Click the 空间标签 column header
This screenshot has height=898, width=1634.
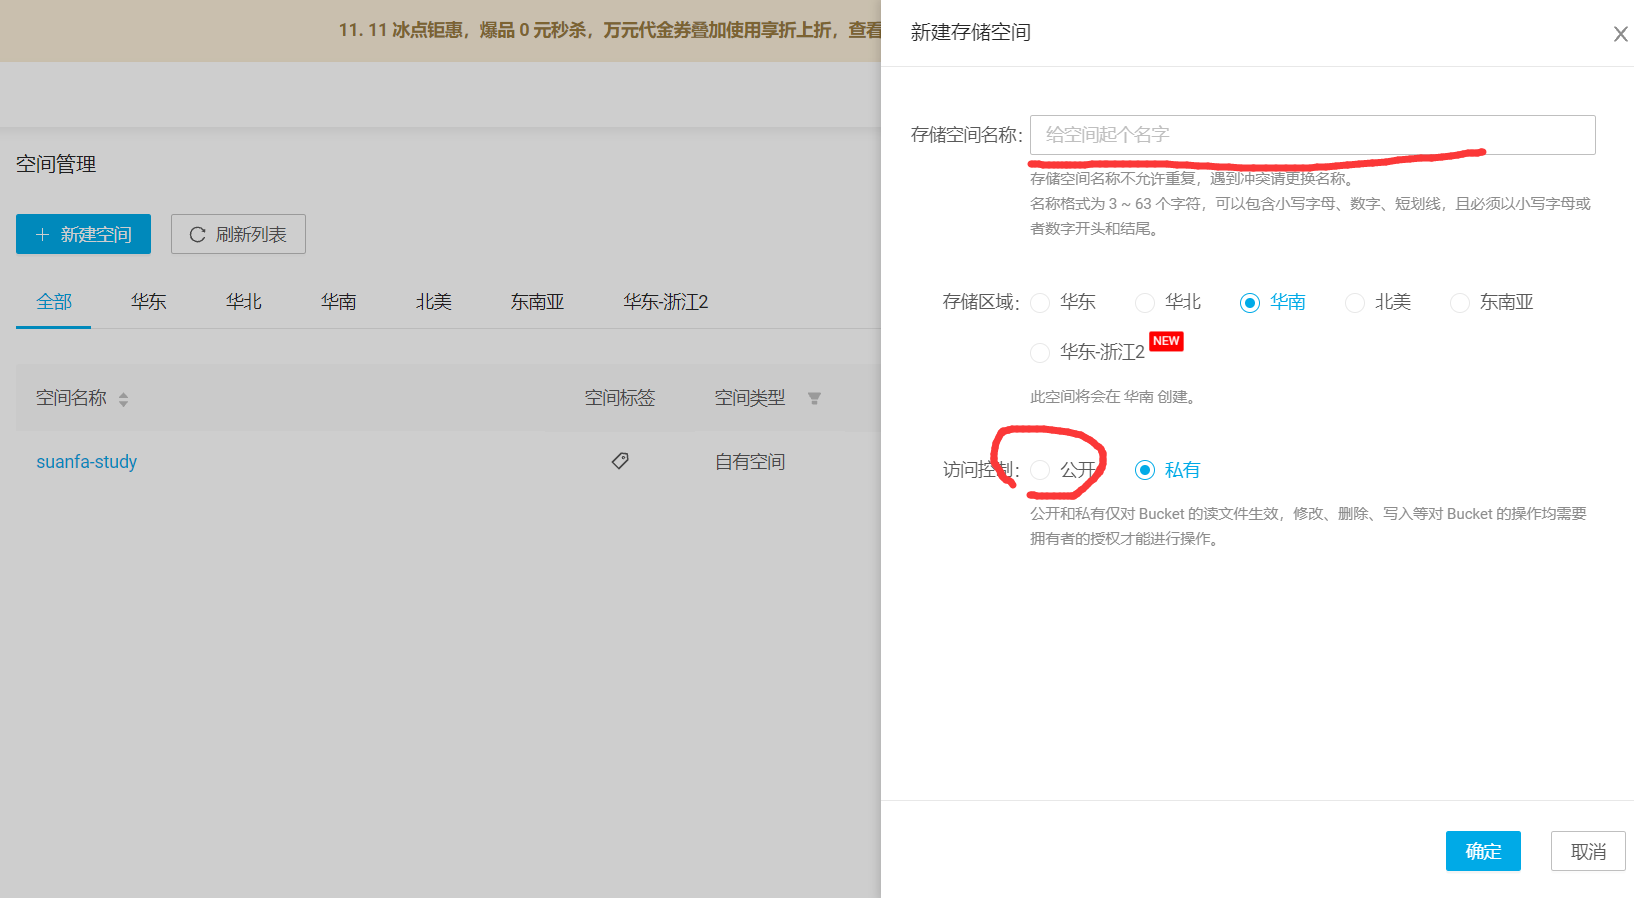[x=620, y=398]
